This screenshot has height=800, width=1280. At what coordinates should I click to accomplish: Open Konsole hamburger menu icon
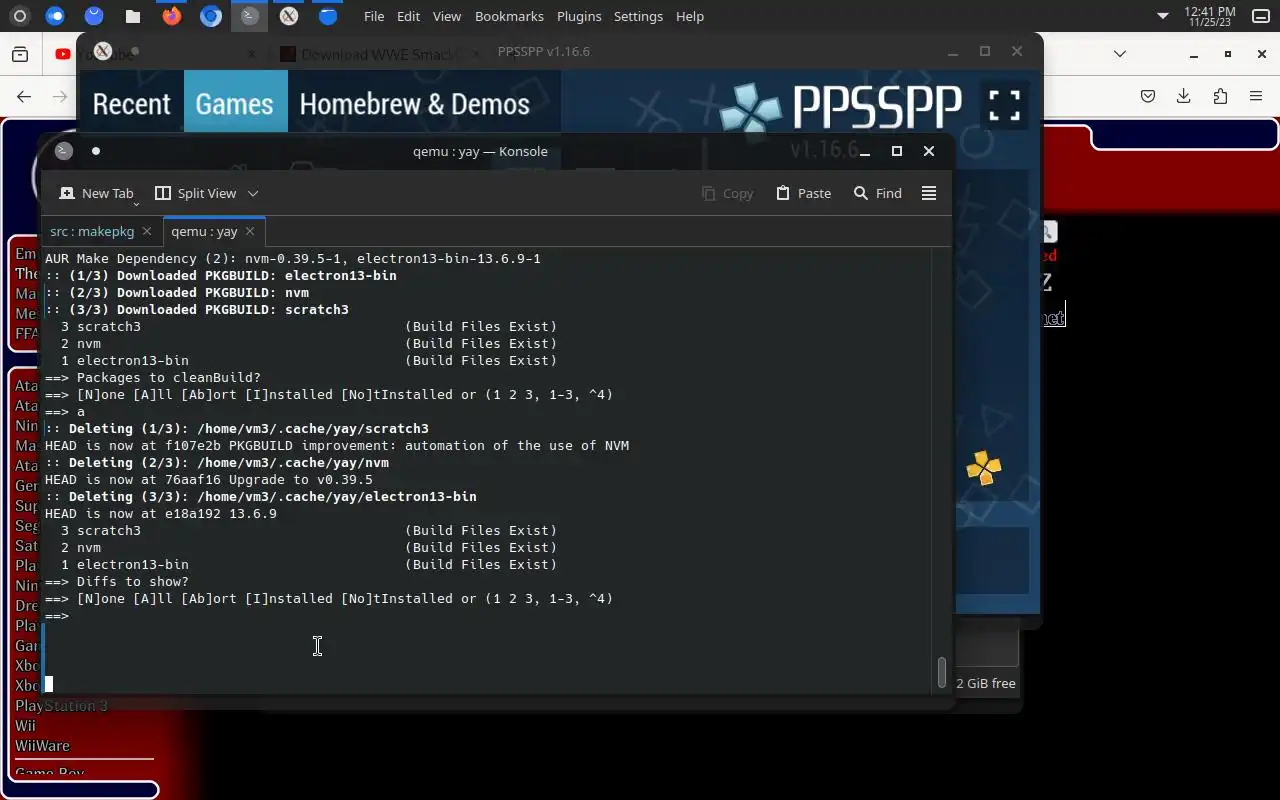(929, 193)
